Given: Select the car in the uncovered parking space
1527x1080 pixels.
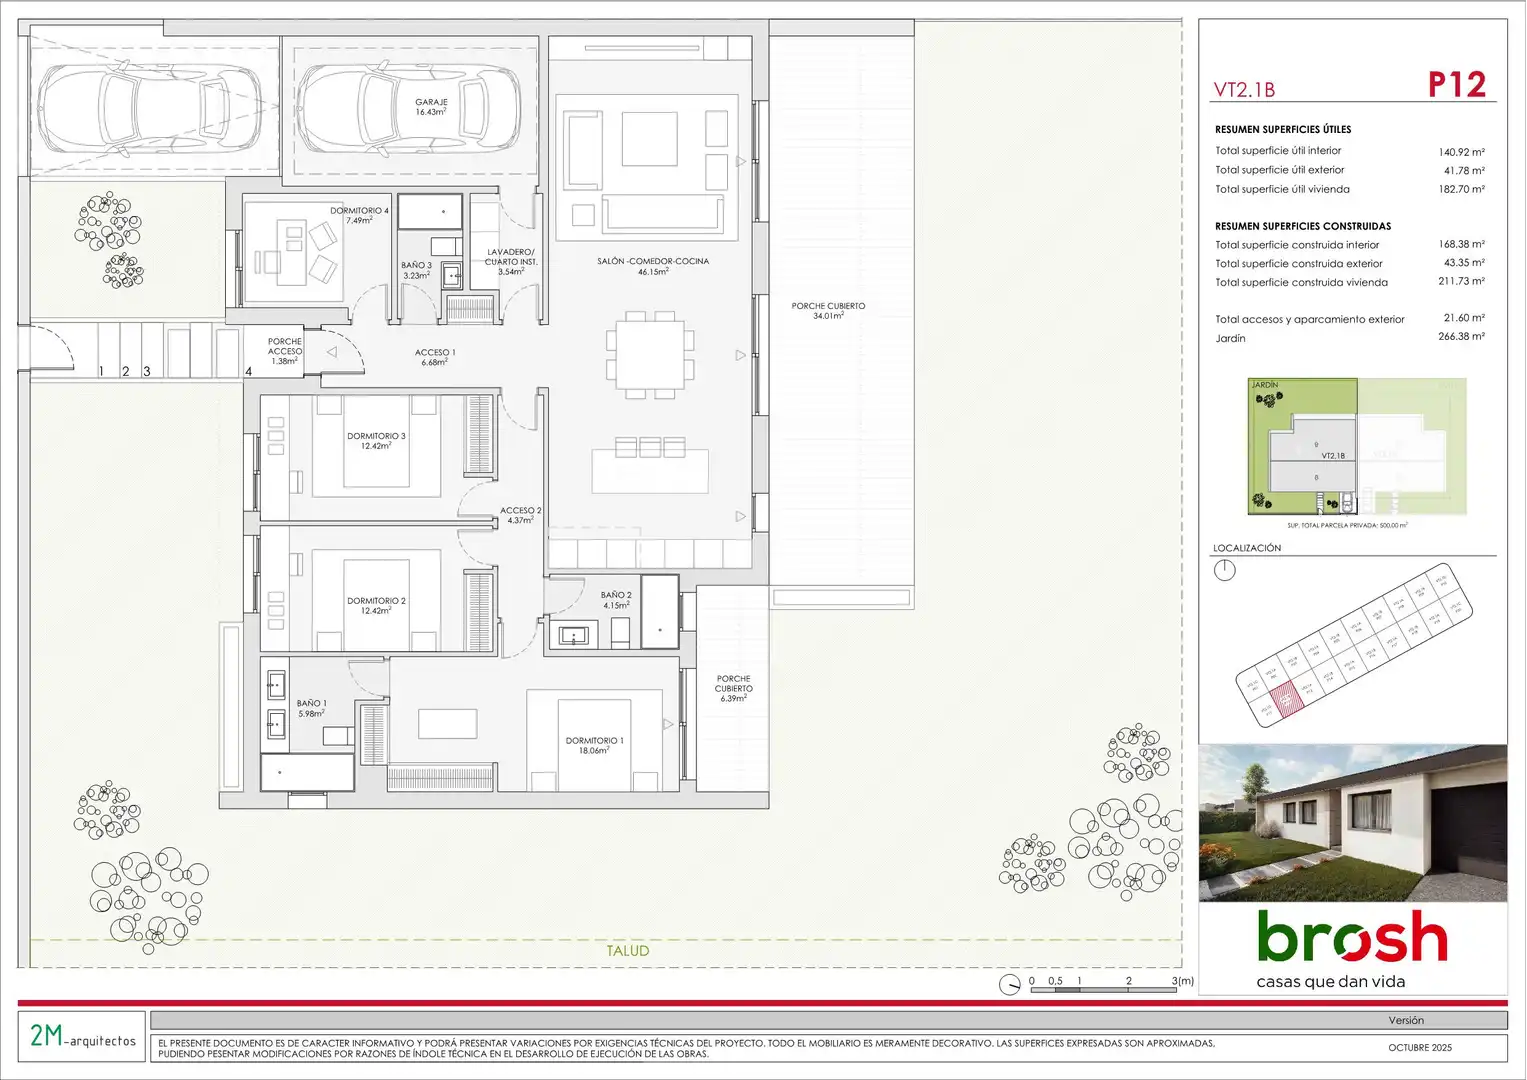Looking at the screenshot, I should tap(150, 107).
